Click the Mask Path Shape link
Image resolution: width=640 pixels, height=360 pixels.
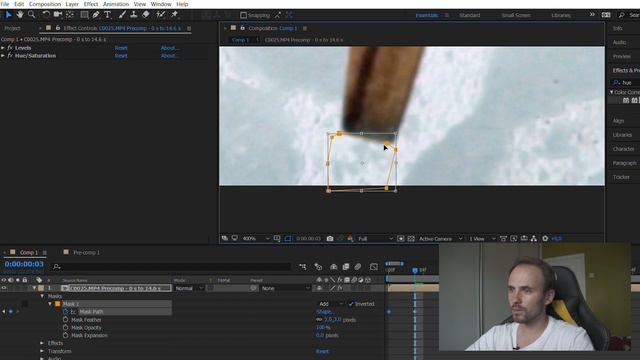325,312
